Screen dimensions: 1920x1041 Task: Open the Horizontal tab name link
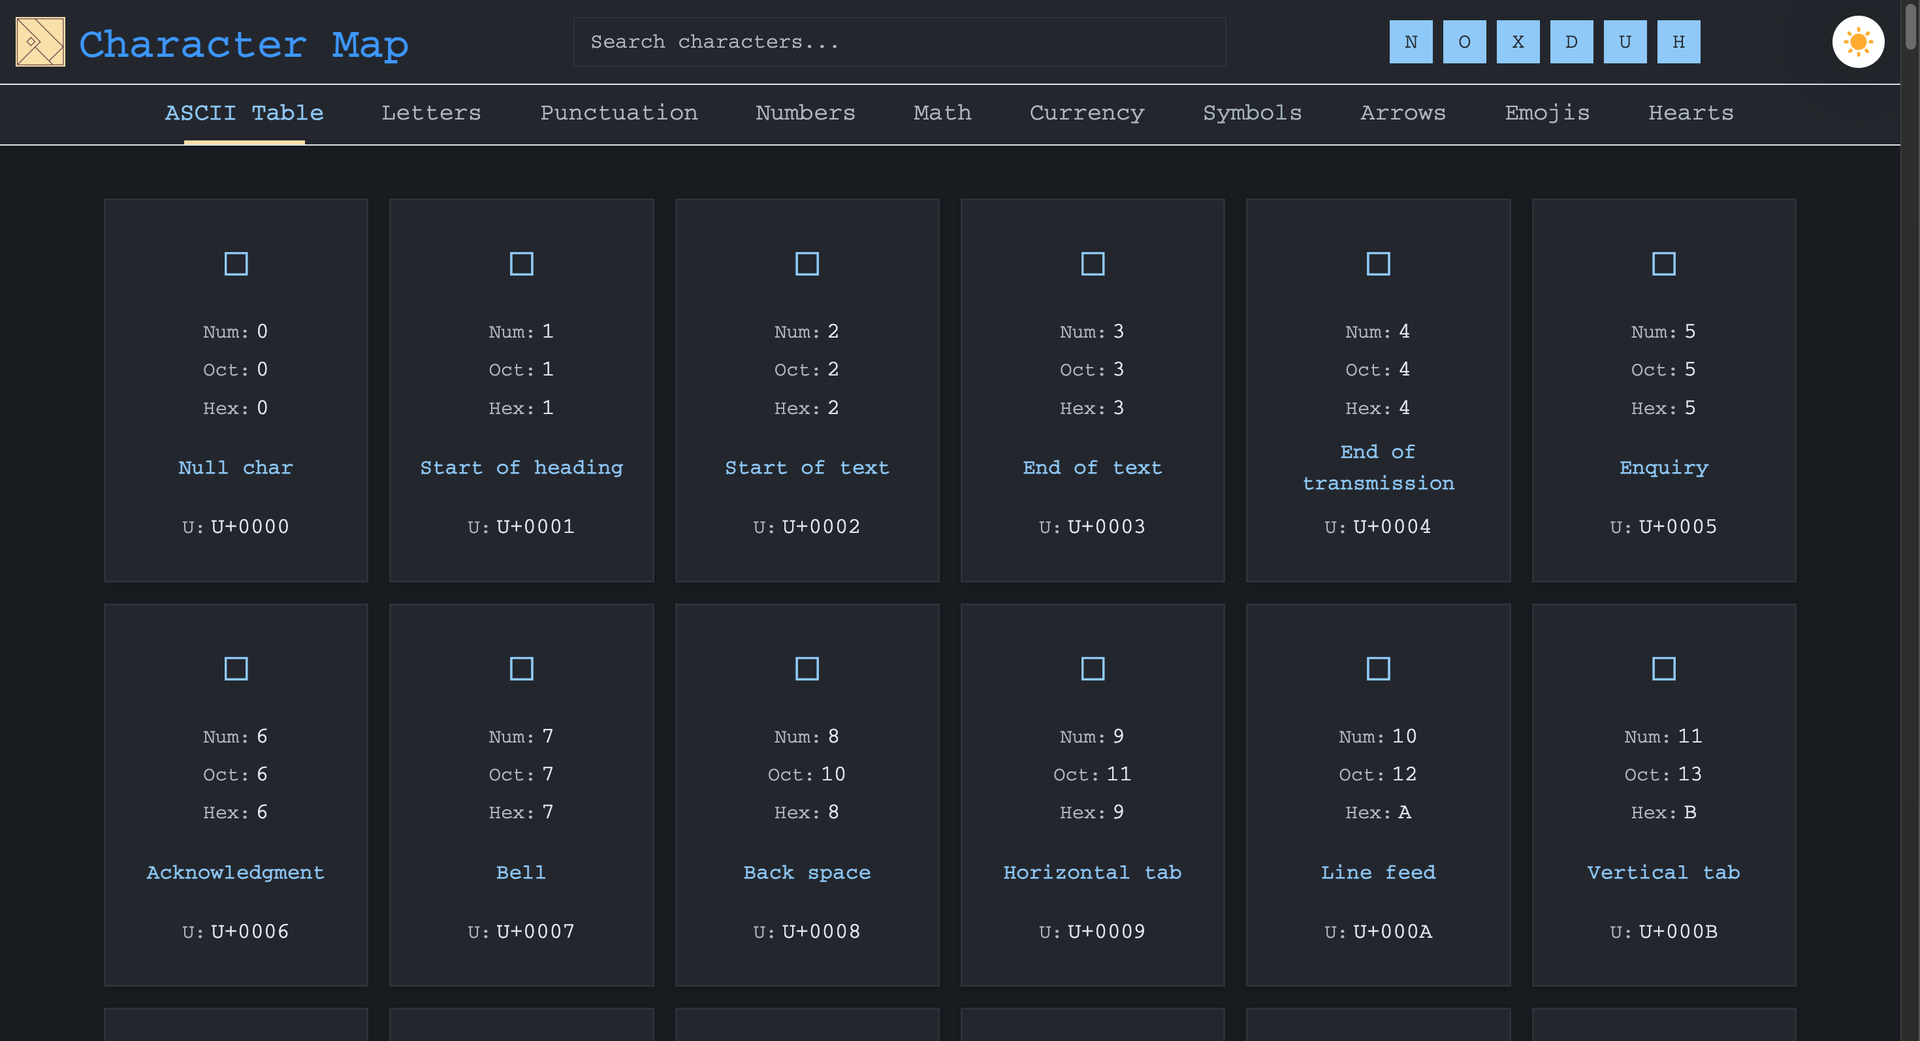[x=1092, y=872]
